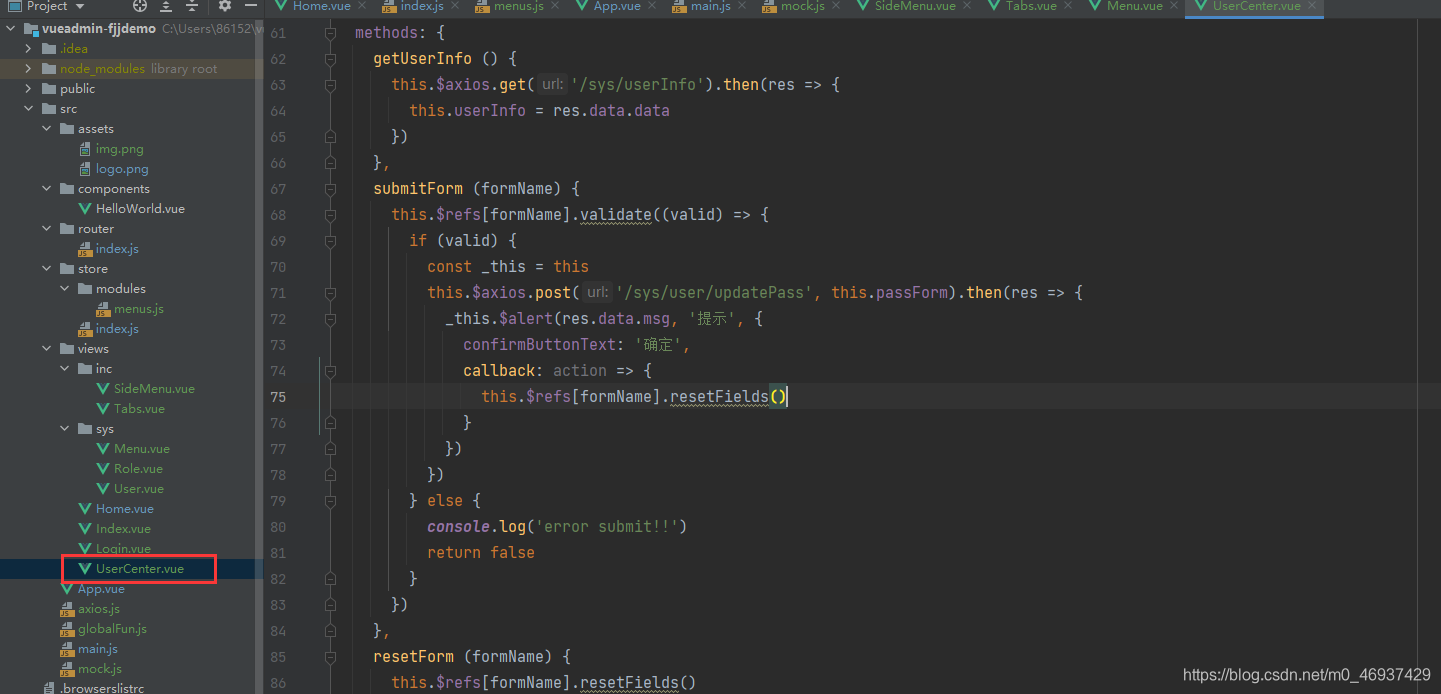Select UserCenter.vue in the project tree
This screenshot has width=1441, height=694.
point(139,569)
